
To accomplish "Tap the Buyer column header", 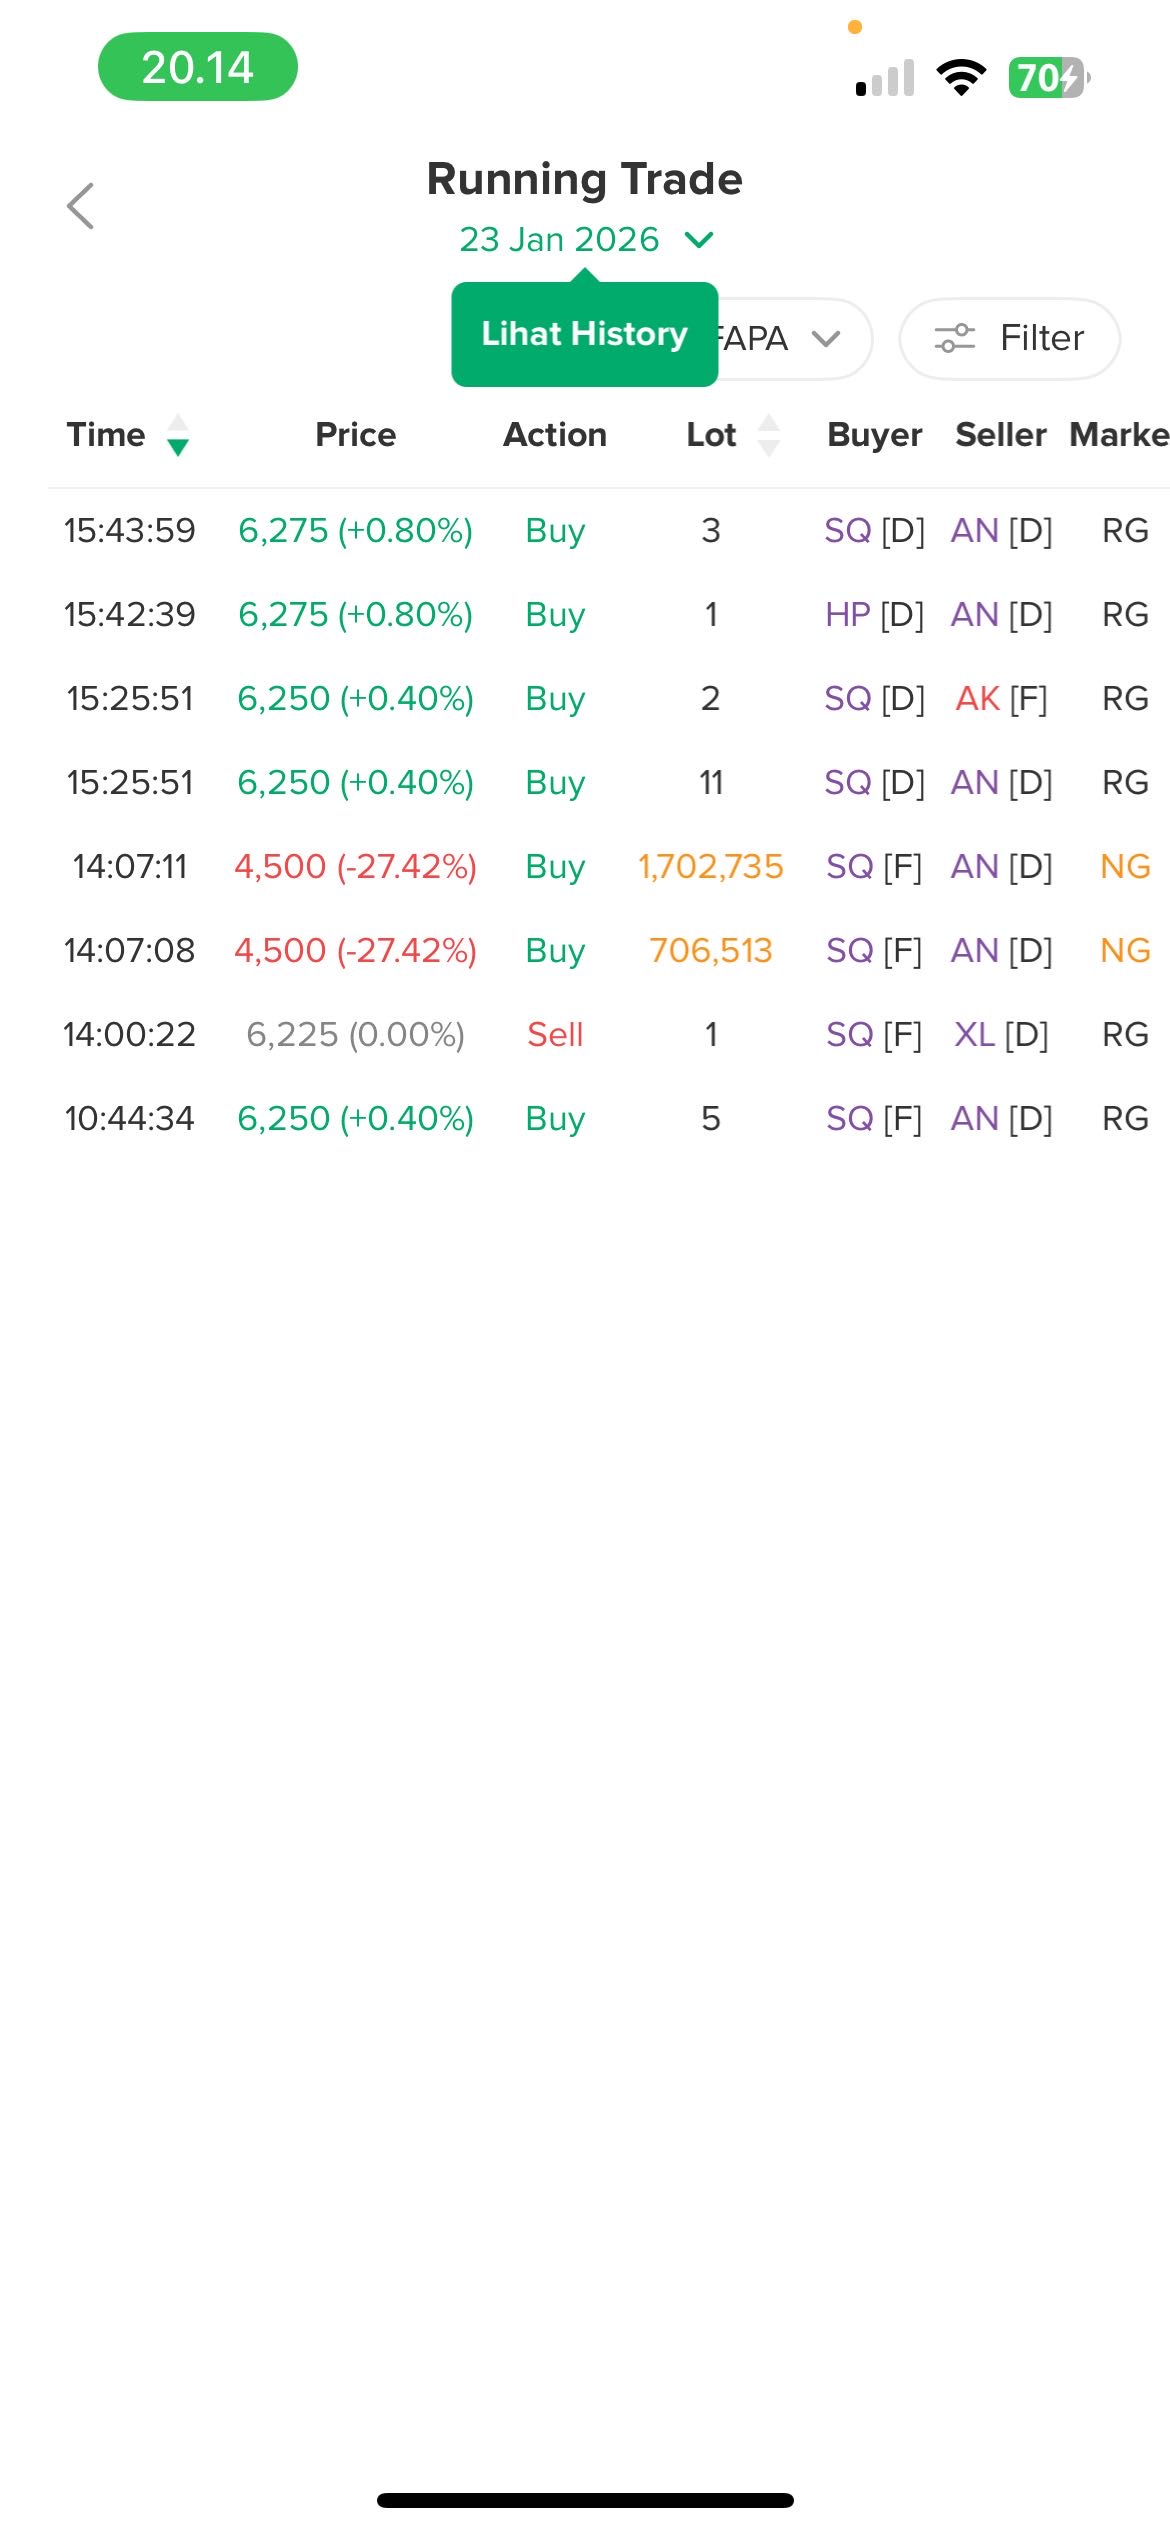I will coord(874,435).
